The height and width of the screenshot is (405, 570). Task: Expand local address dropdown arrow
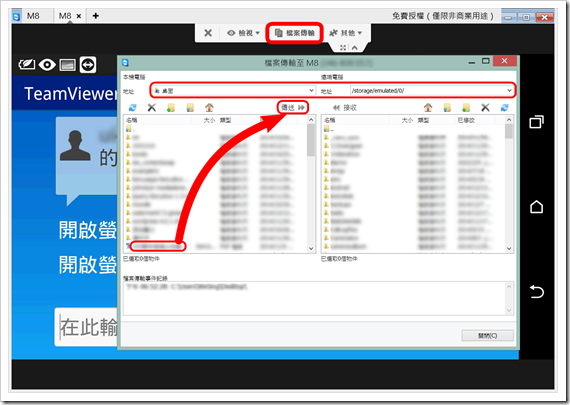[312, 91]
